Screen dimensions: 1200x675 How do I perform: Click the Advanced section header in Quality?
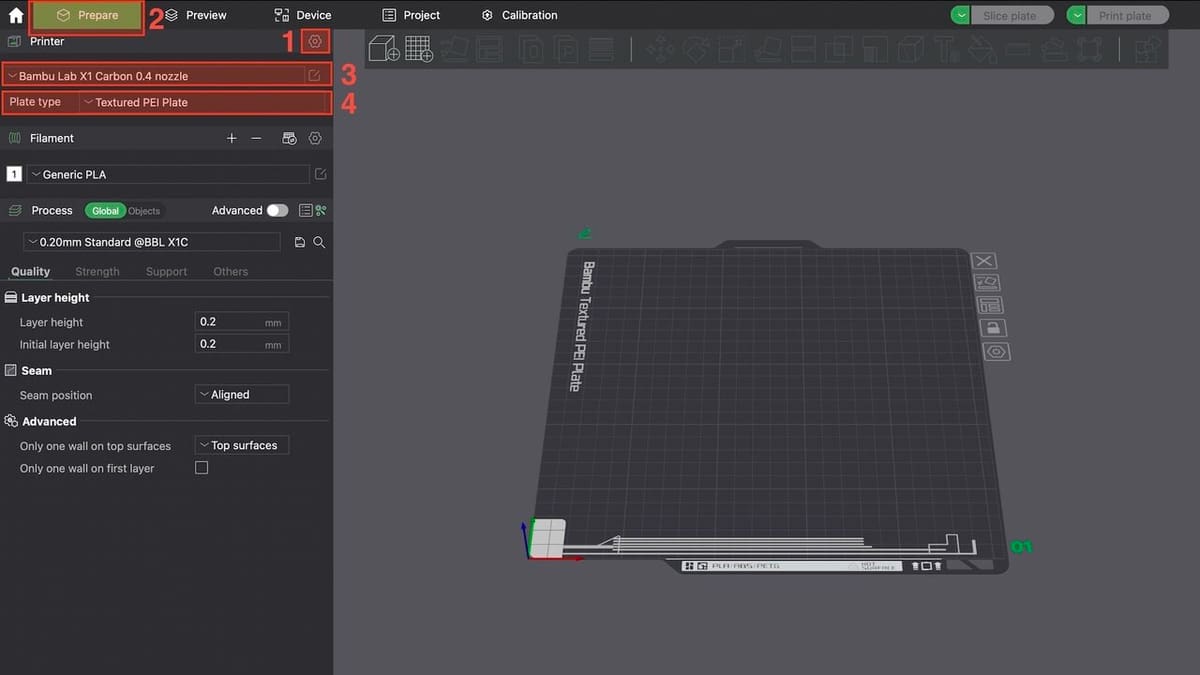point(49,421)
